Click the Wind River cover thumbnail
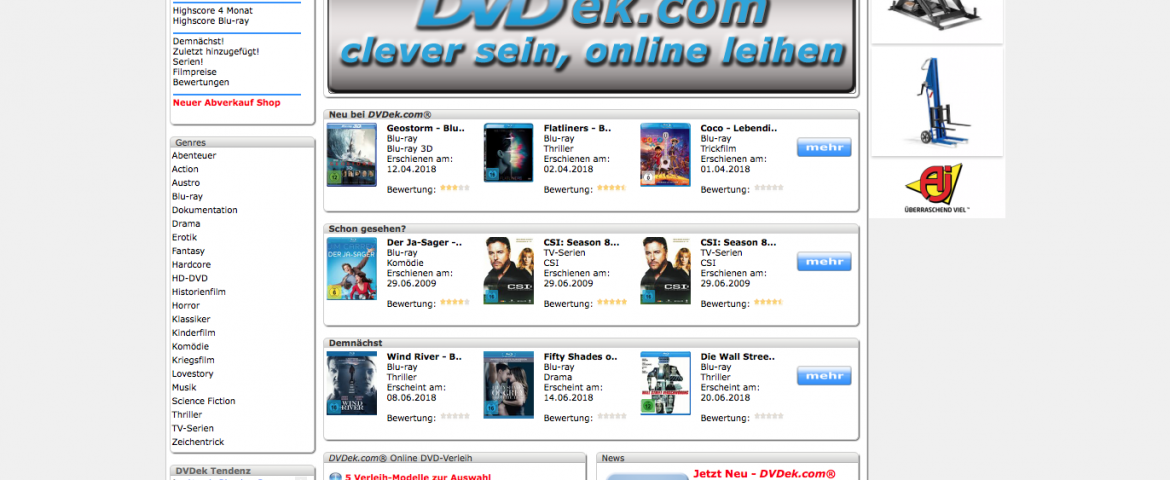The image size is (1170, 480). tap(351, 383)
